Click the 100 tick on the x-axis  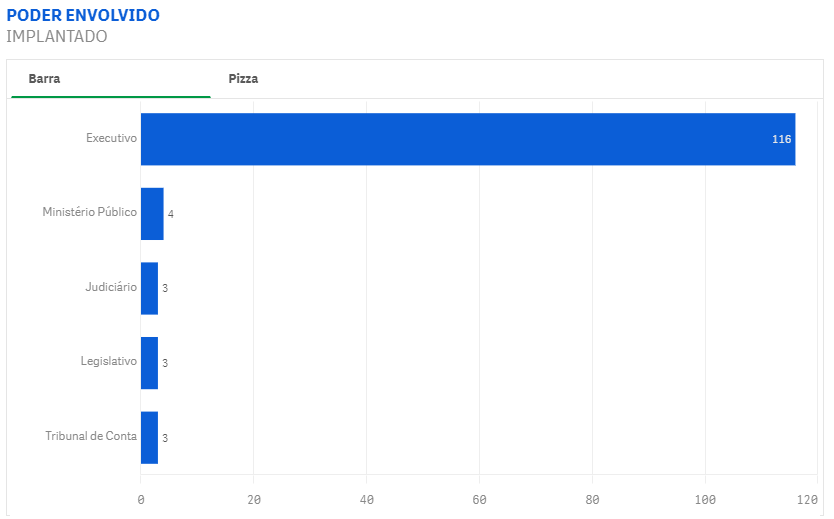point(705,500)
